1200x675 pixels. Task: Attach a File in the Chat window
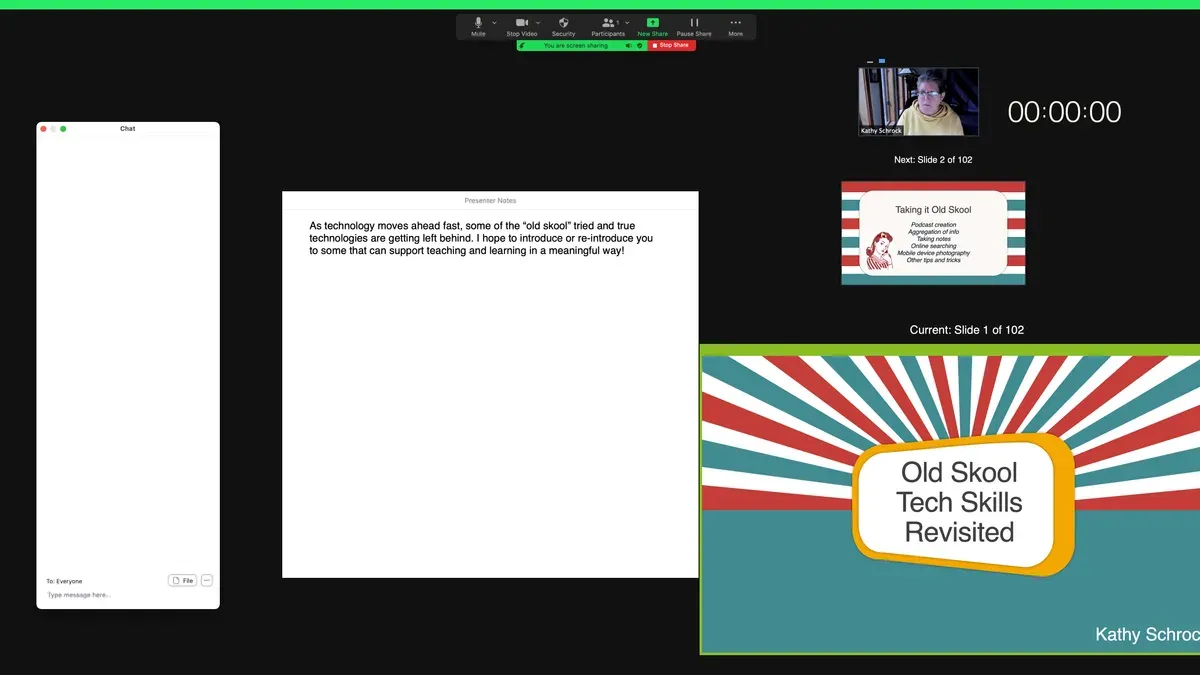pyautogui.click(x=182, y=580)
